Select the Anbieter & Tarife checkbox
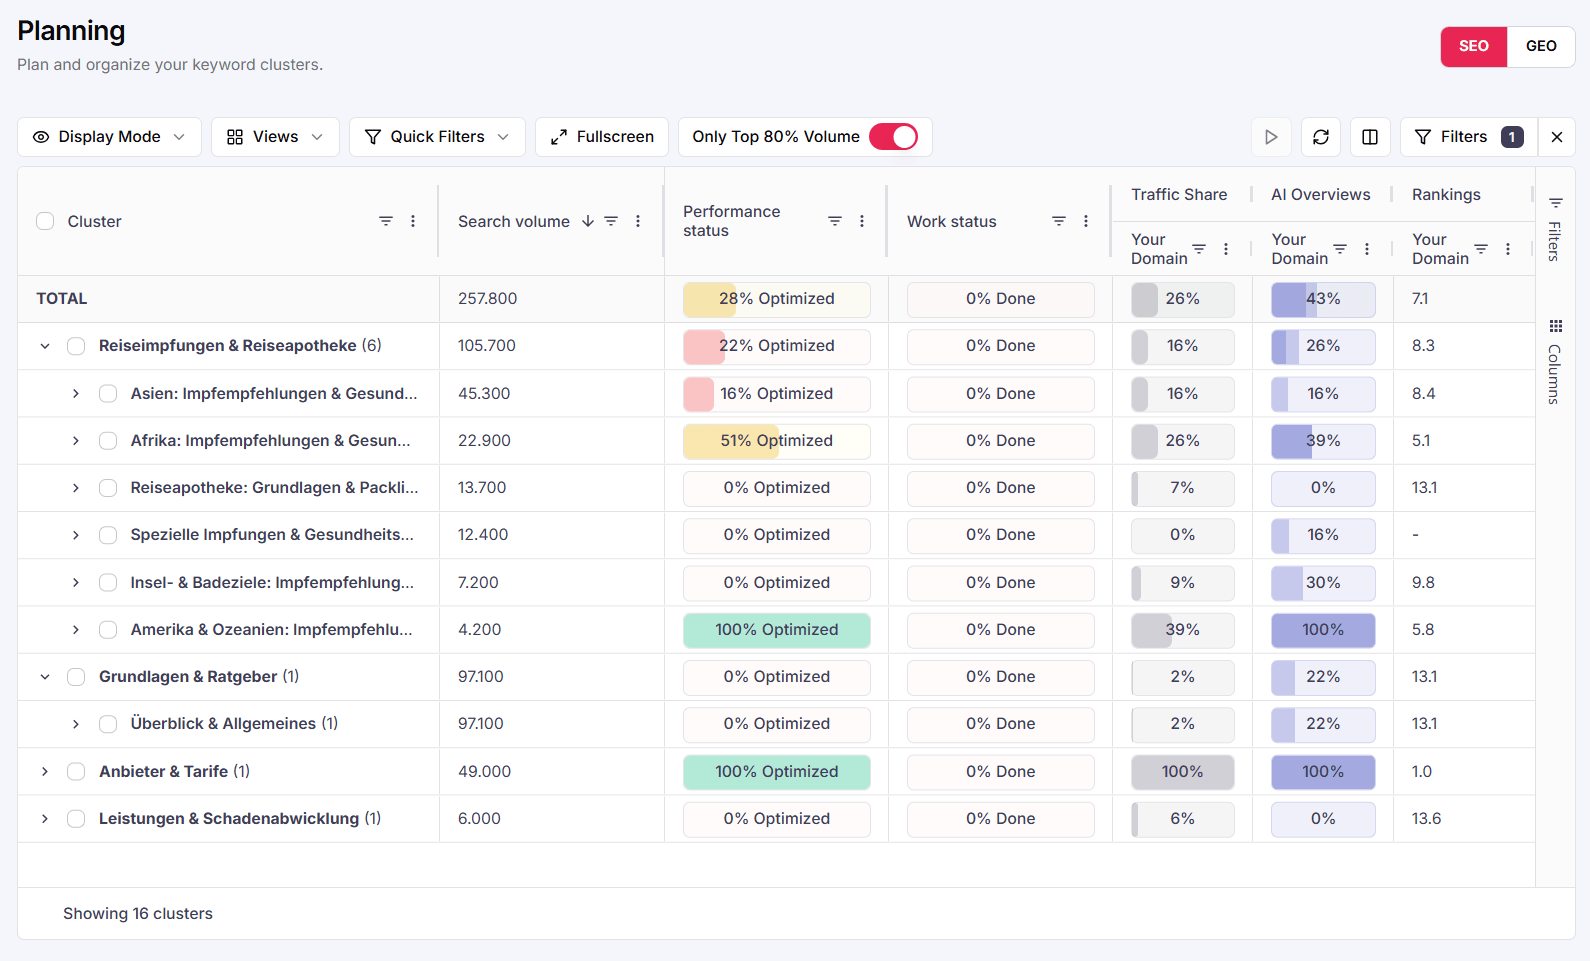Screen dimensions: 1590x961 pos(76,772)
